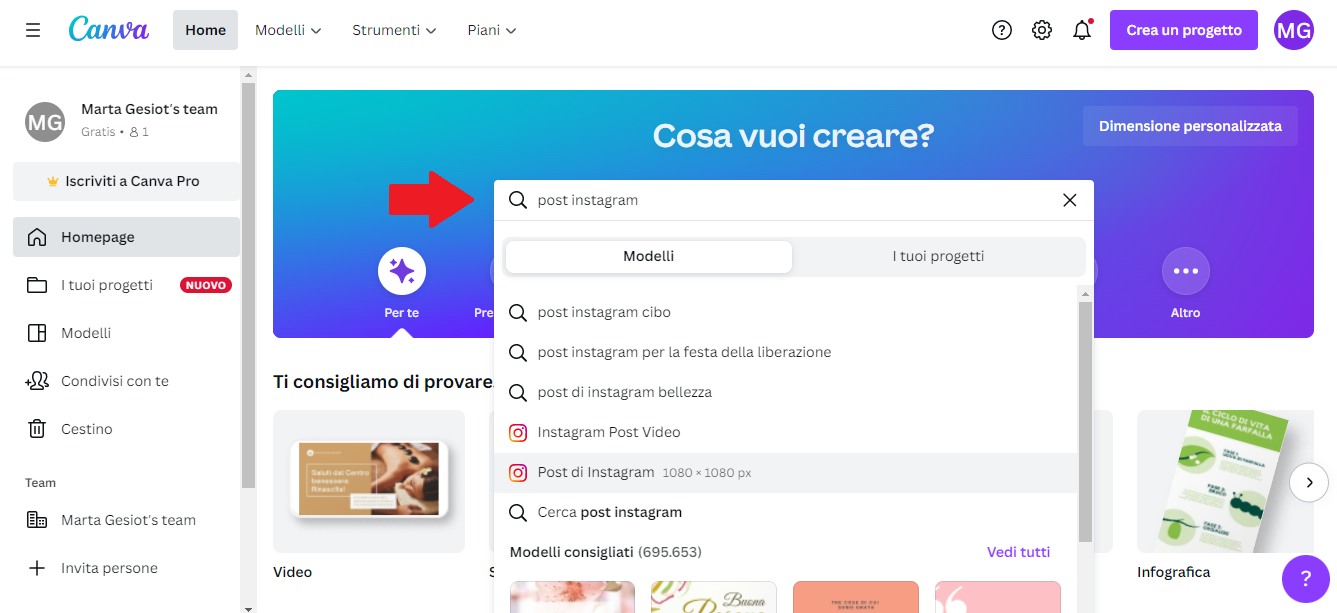Image resolution: width=1337 pixels, height=613 pixels.
Task: Open the hamburger menu
Action: click(x=32, y=29)
